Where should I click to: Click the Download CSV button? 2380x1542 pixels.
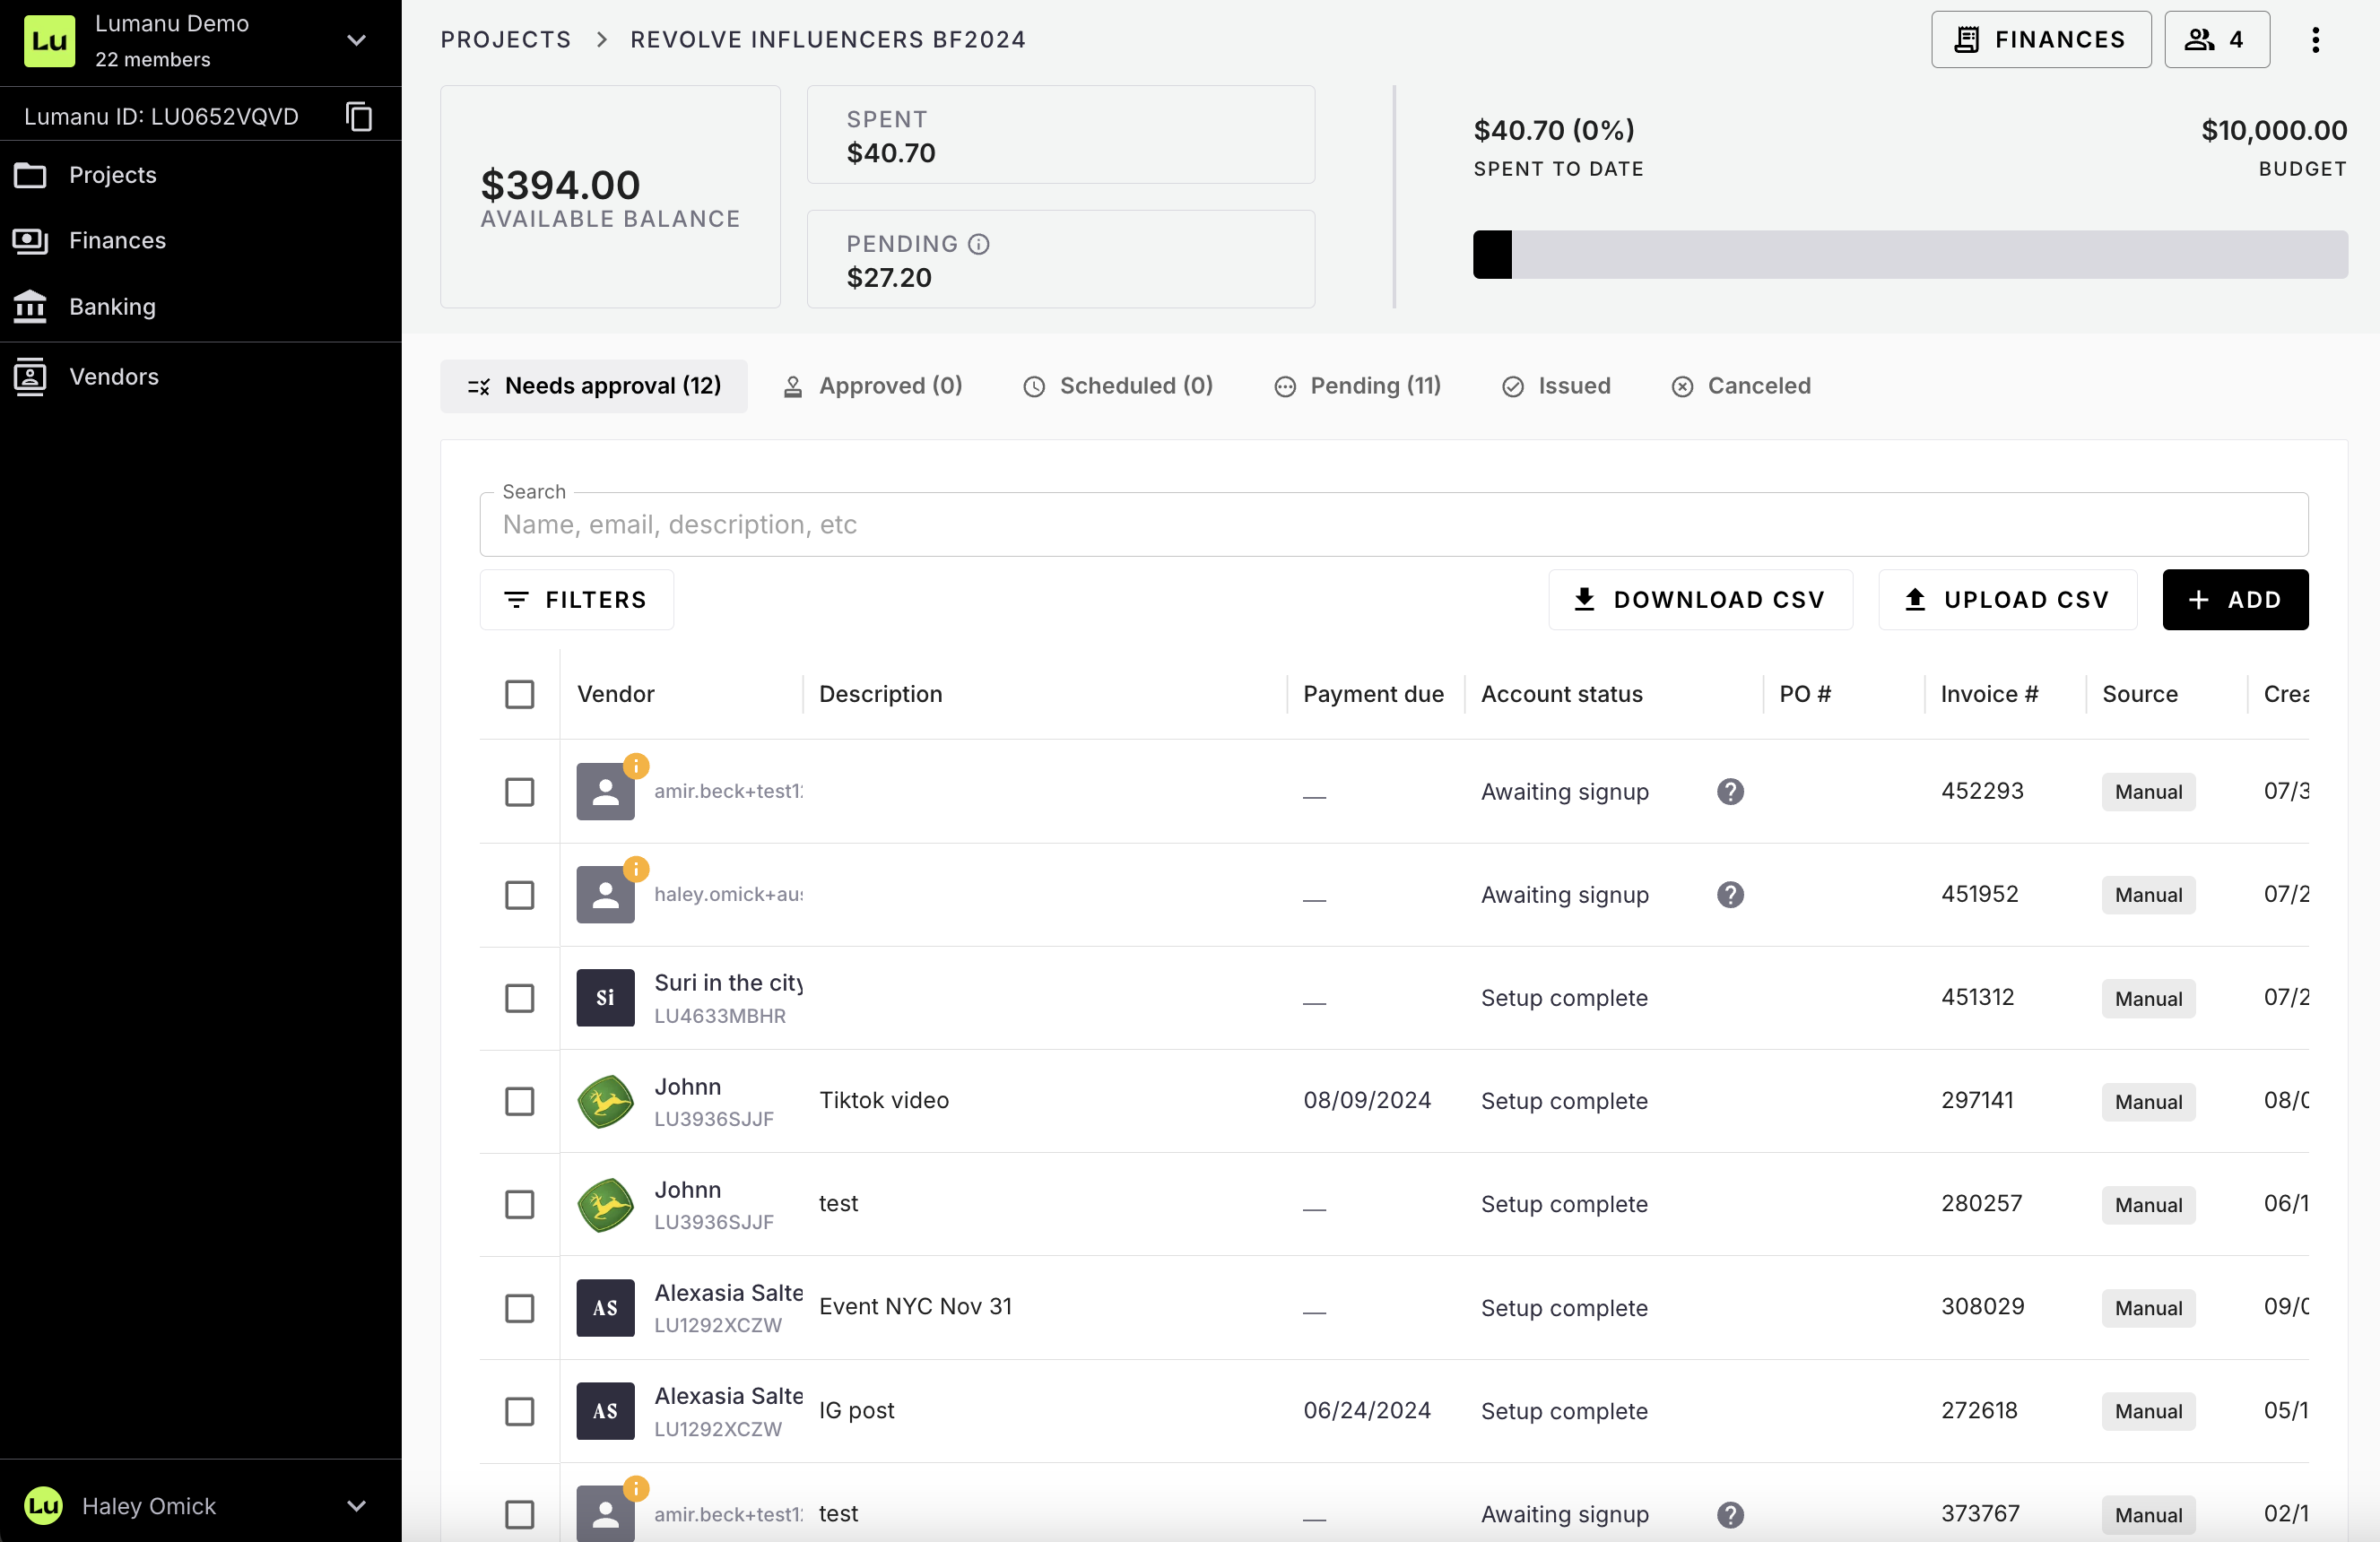click(x=1700, y=600)
